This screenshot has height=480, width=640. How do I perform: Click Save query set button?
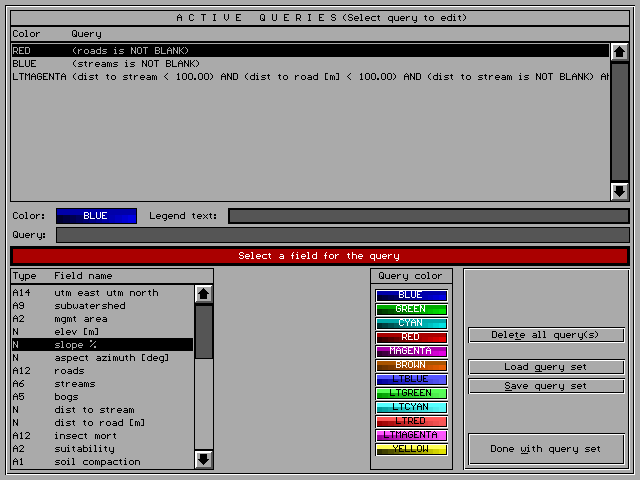[546, 386]
